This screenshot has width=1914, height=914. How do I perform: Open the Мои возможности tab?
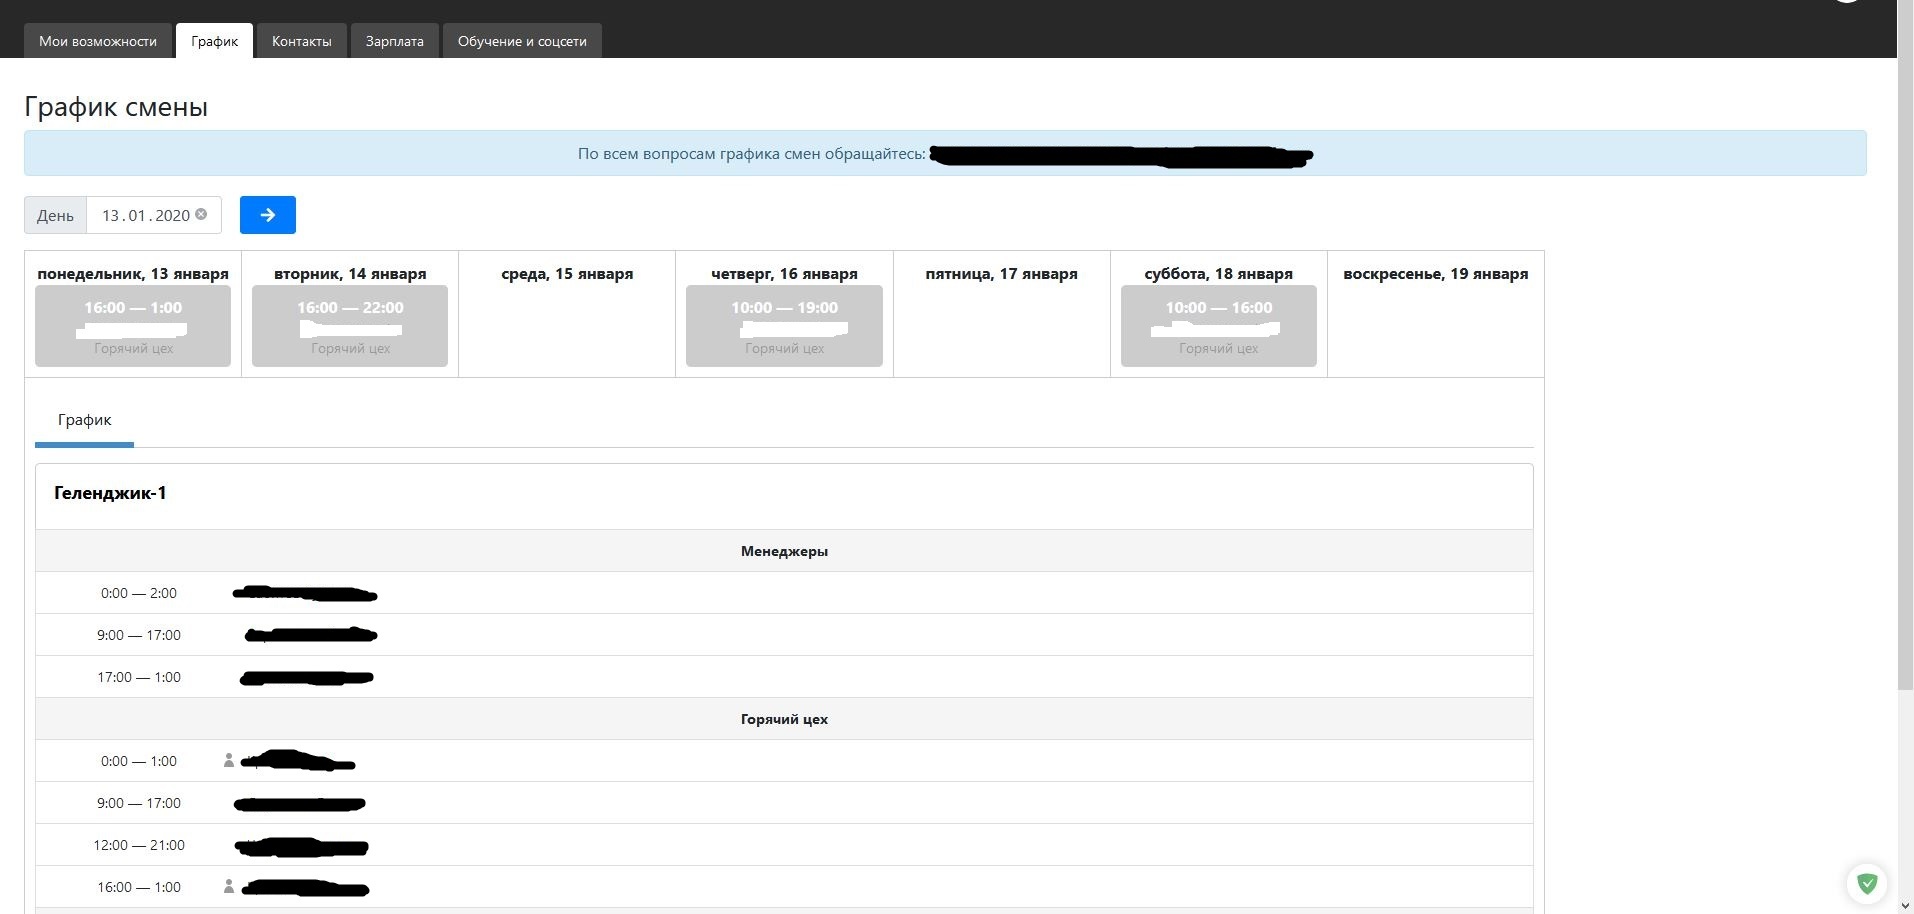coord(98,41)
